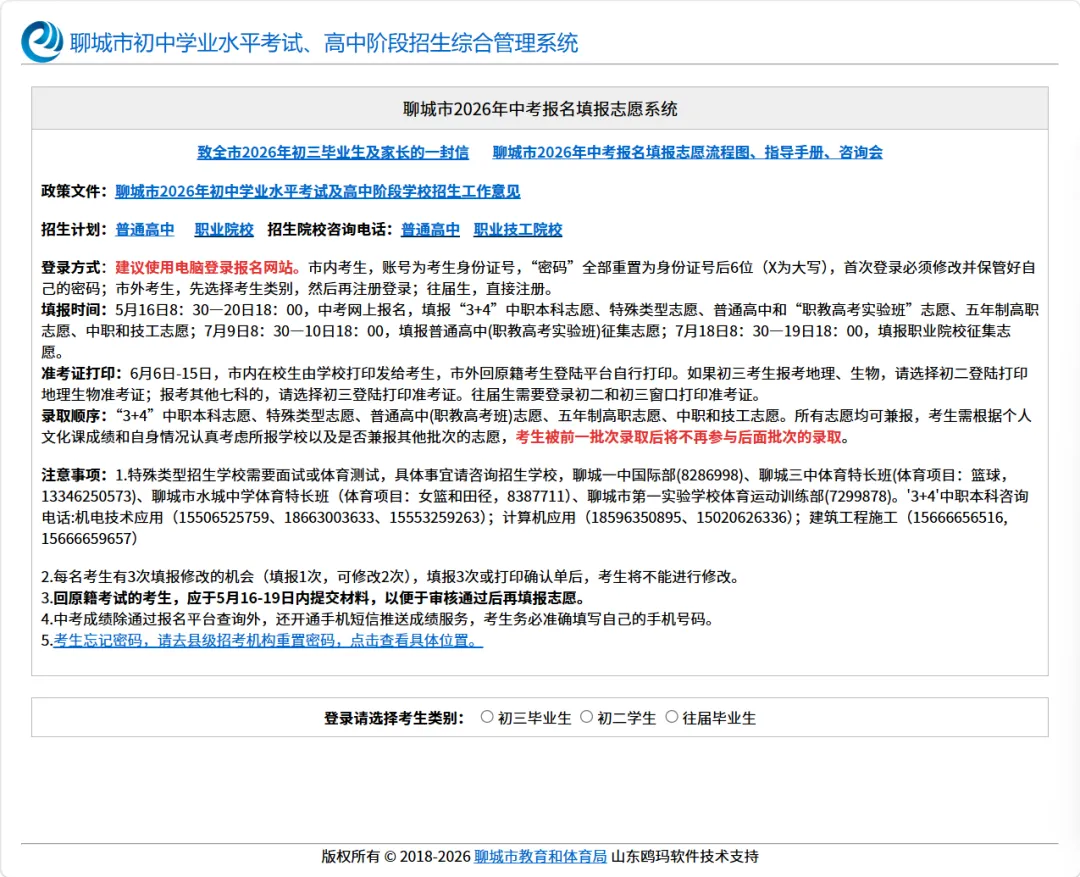Image resolution: width=1080 pixels, height=877 pixels.
Task: Click the red 建议使用电脑登录报名网站 text
Action: (208, 267)
